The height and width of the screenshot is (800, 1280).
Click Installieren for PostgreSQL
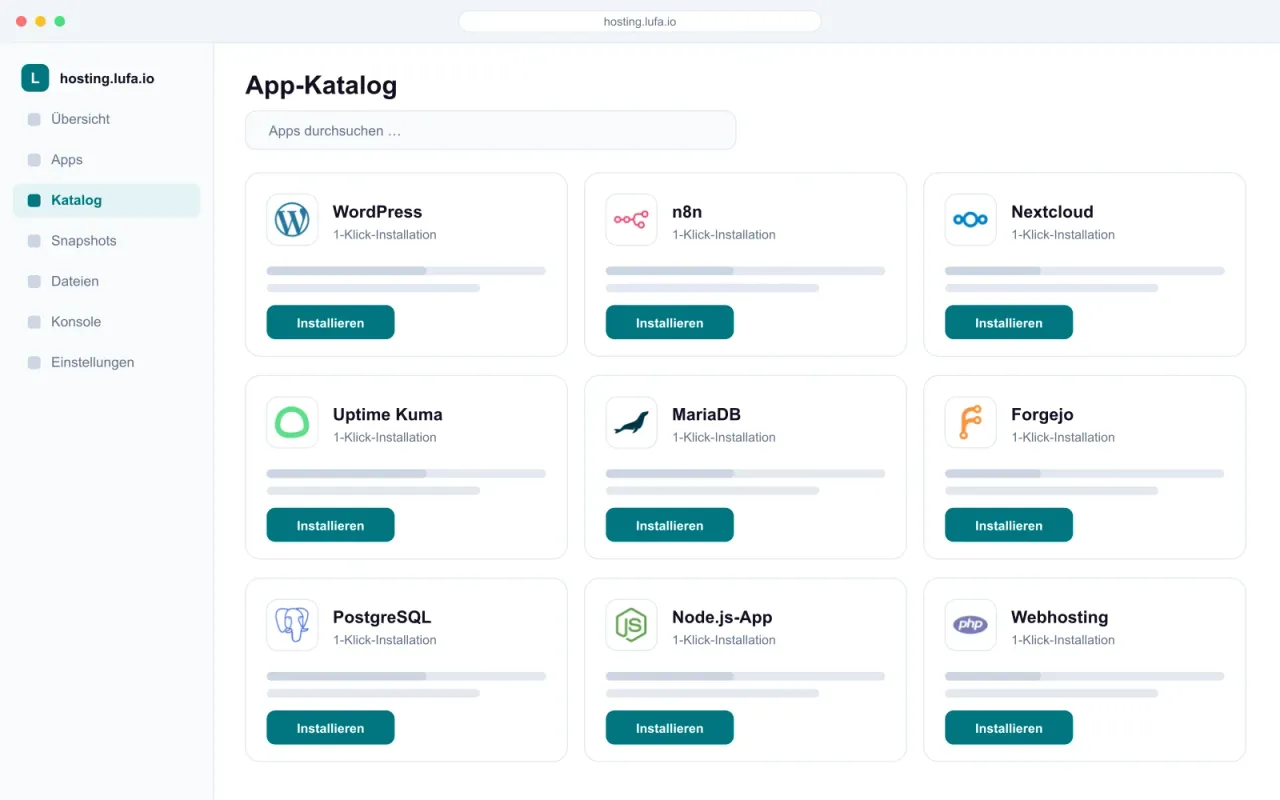click(x=330, y=728)
